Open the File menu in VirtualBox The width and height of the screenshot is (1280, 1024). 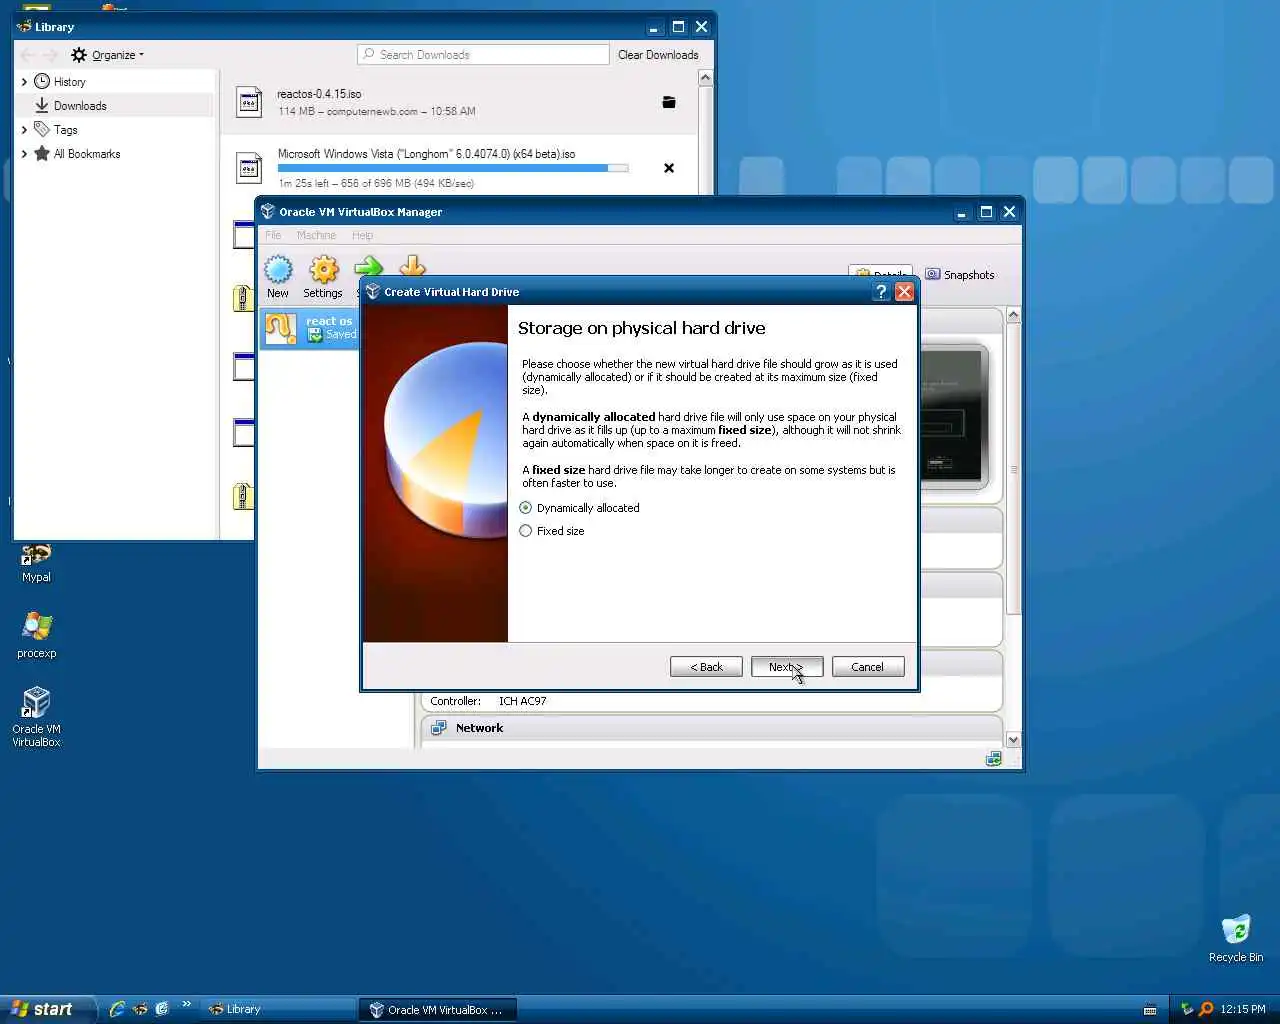tap(273, 235)
